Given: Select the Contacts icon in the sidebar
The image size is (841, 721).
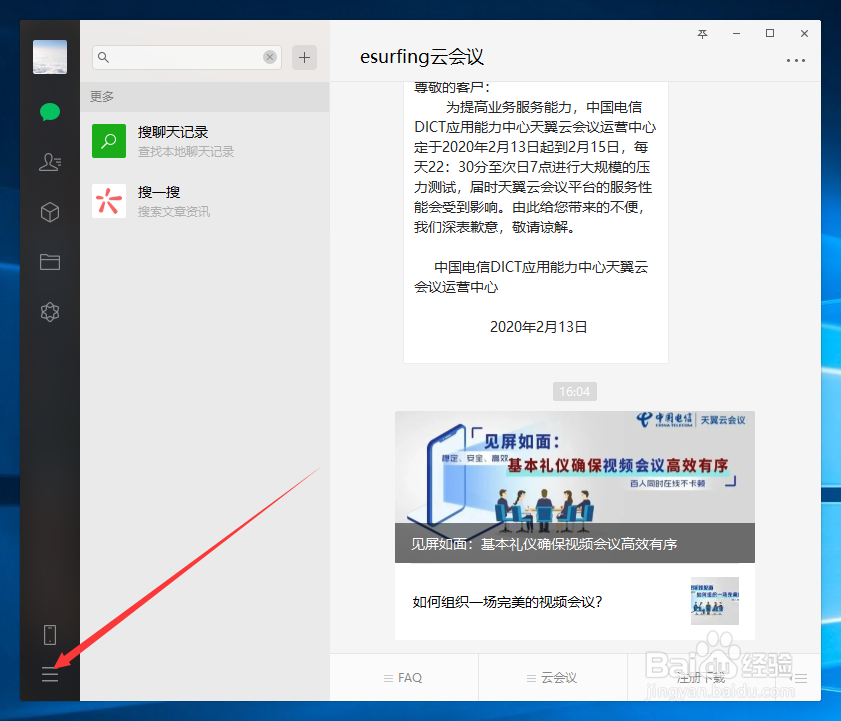Looking at the screenshot, I should pyautogui.click(x=50, y=162).
